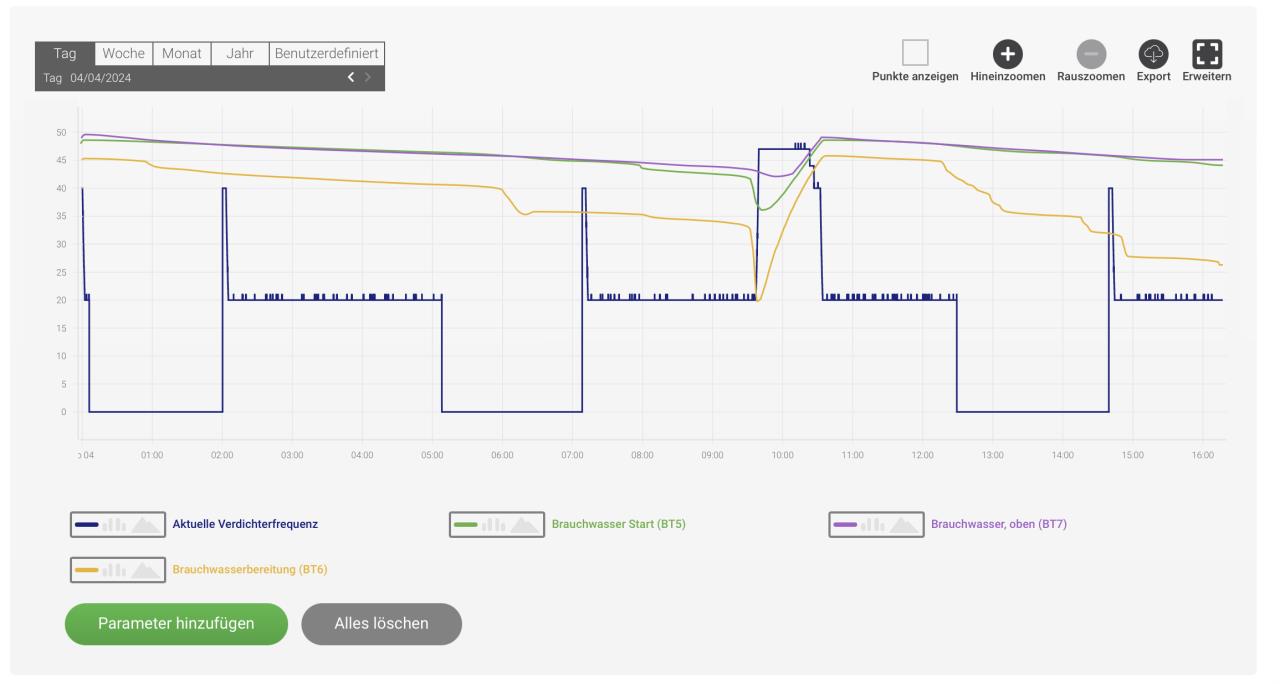Image resolution: width=1280 pixels, height=684 pixels.
Task: Expand chart with Erweitern fullscreen icon
Action: click(x=1207, y=54)
